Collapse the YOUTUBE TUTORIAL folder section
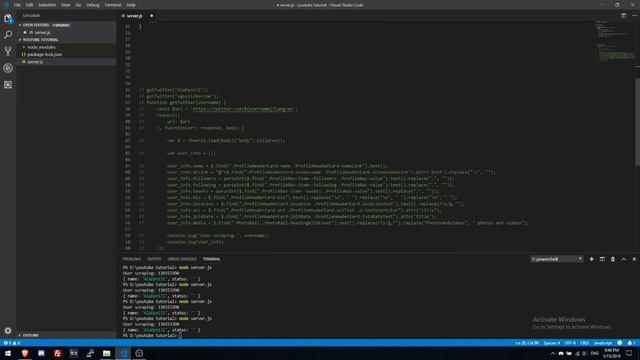This screenshot has height=360, width=640. click(x=40, y=40)
